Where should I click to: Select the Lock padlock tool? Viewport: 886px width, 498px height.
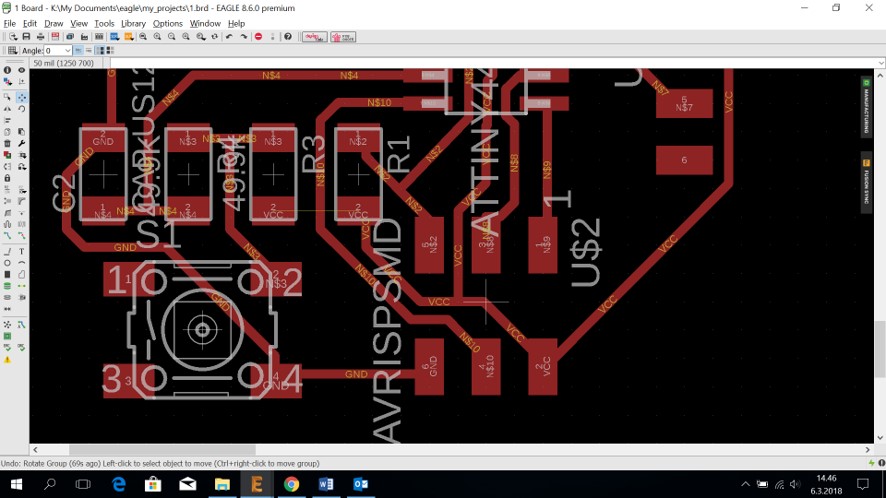[x=7, y=177]
